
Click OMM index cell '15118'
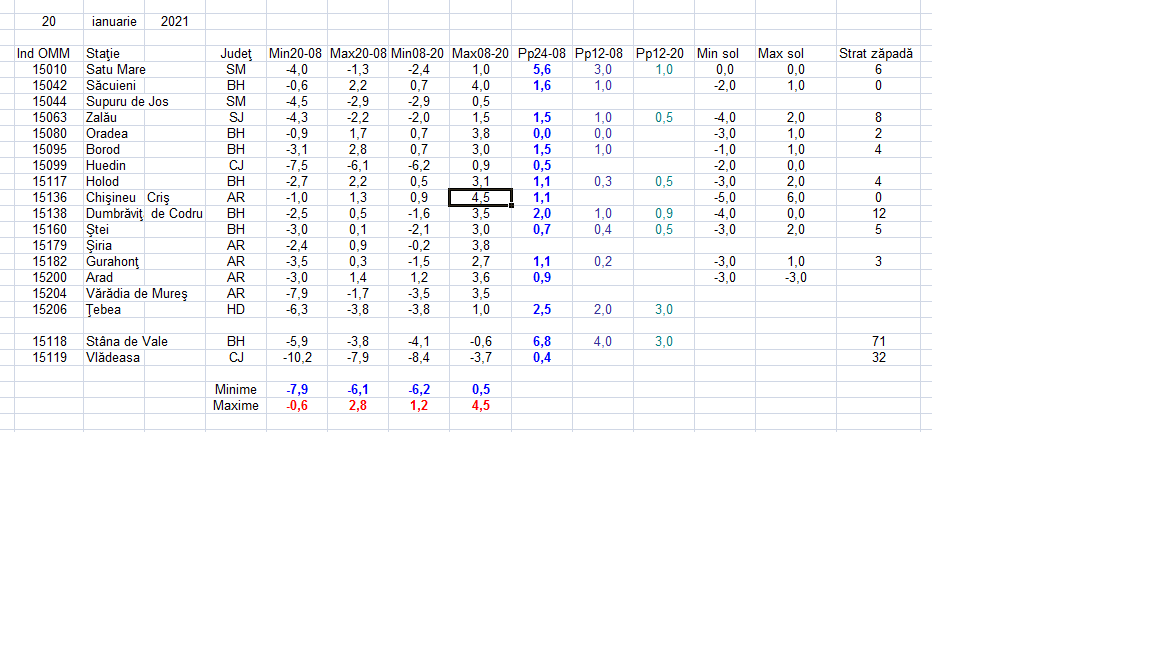point(48,342)
